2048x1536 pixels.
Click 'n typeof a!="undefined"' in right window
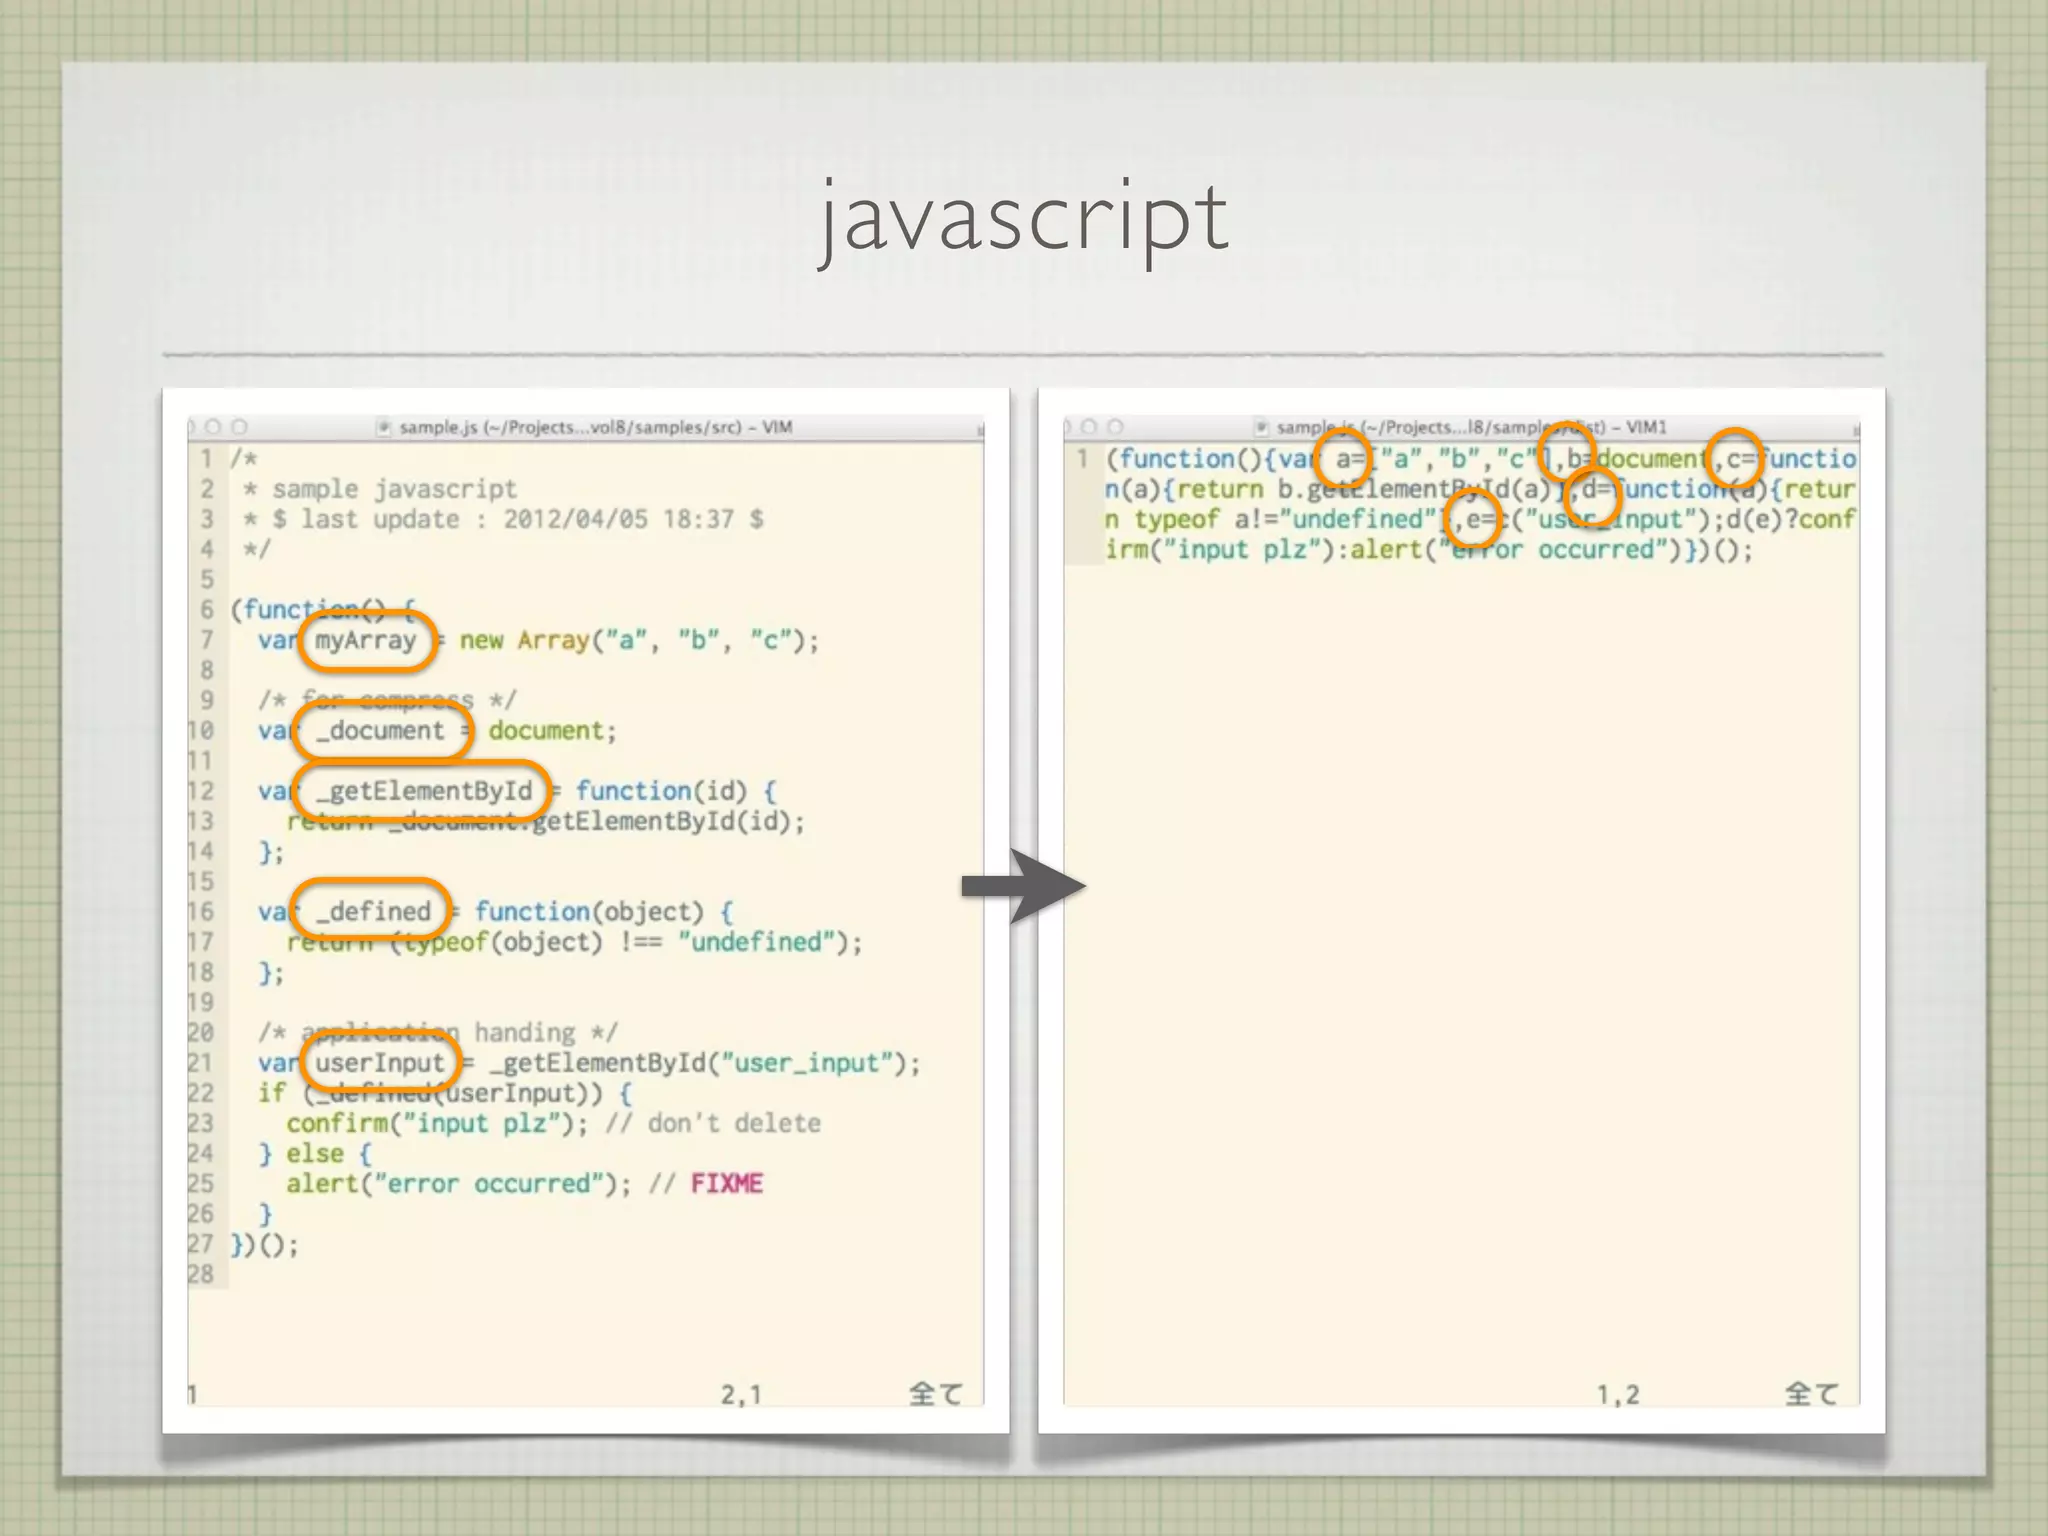tap(1270, 519)
